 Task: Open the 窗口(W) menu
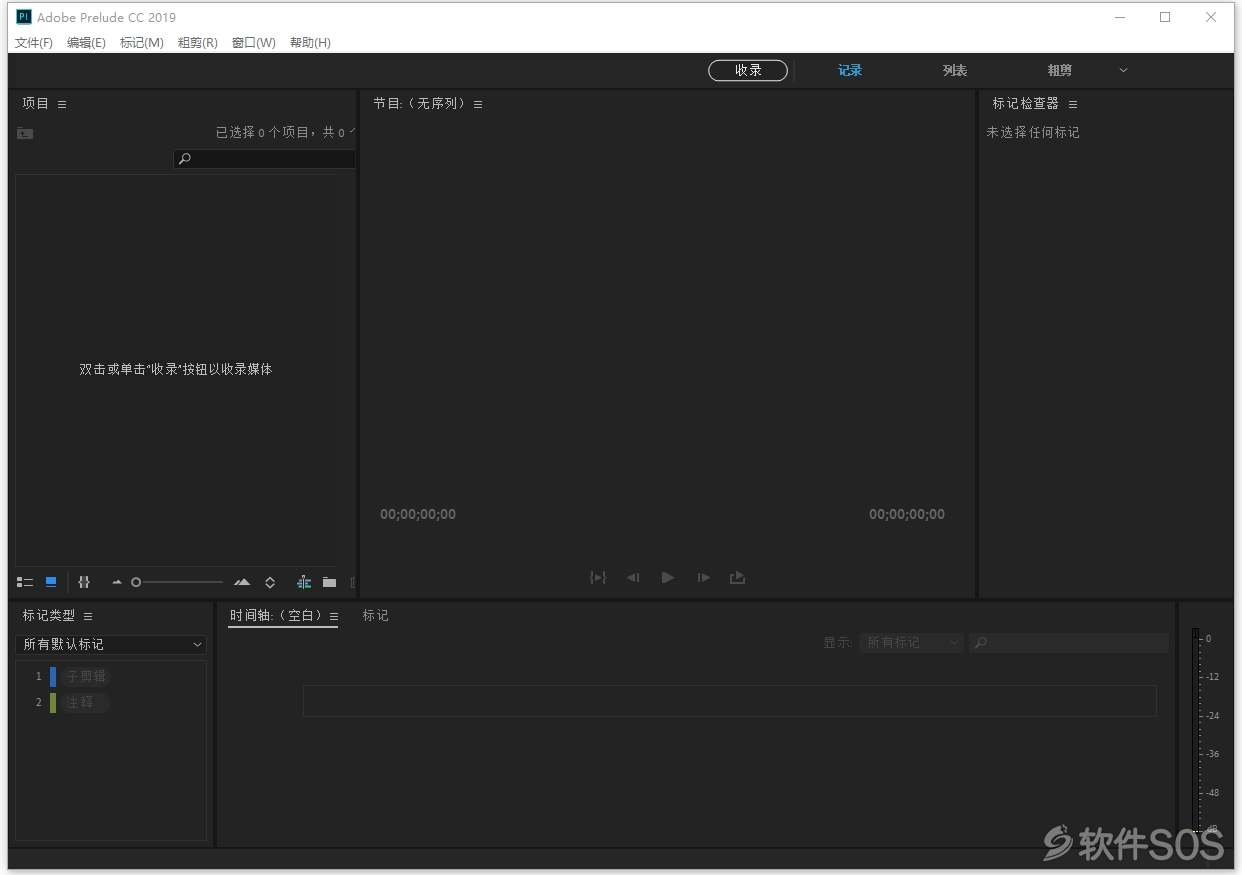tap(254, 43)
